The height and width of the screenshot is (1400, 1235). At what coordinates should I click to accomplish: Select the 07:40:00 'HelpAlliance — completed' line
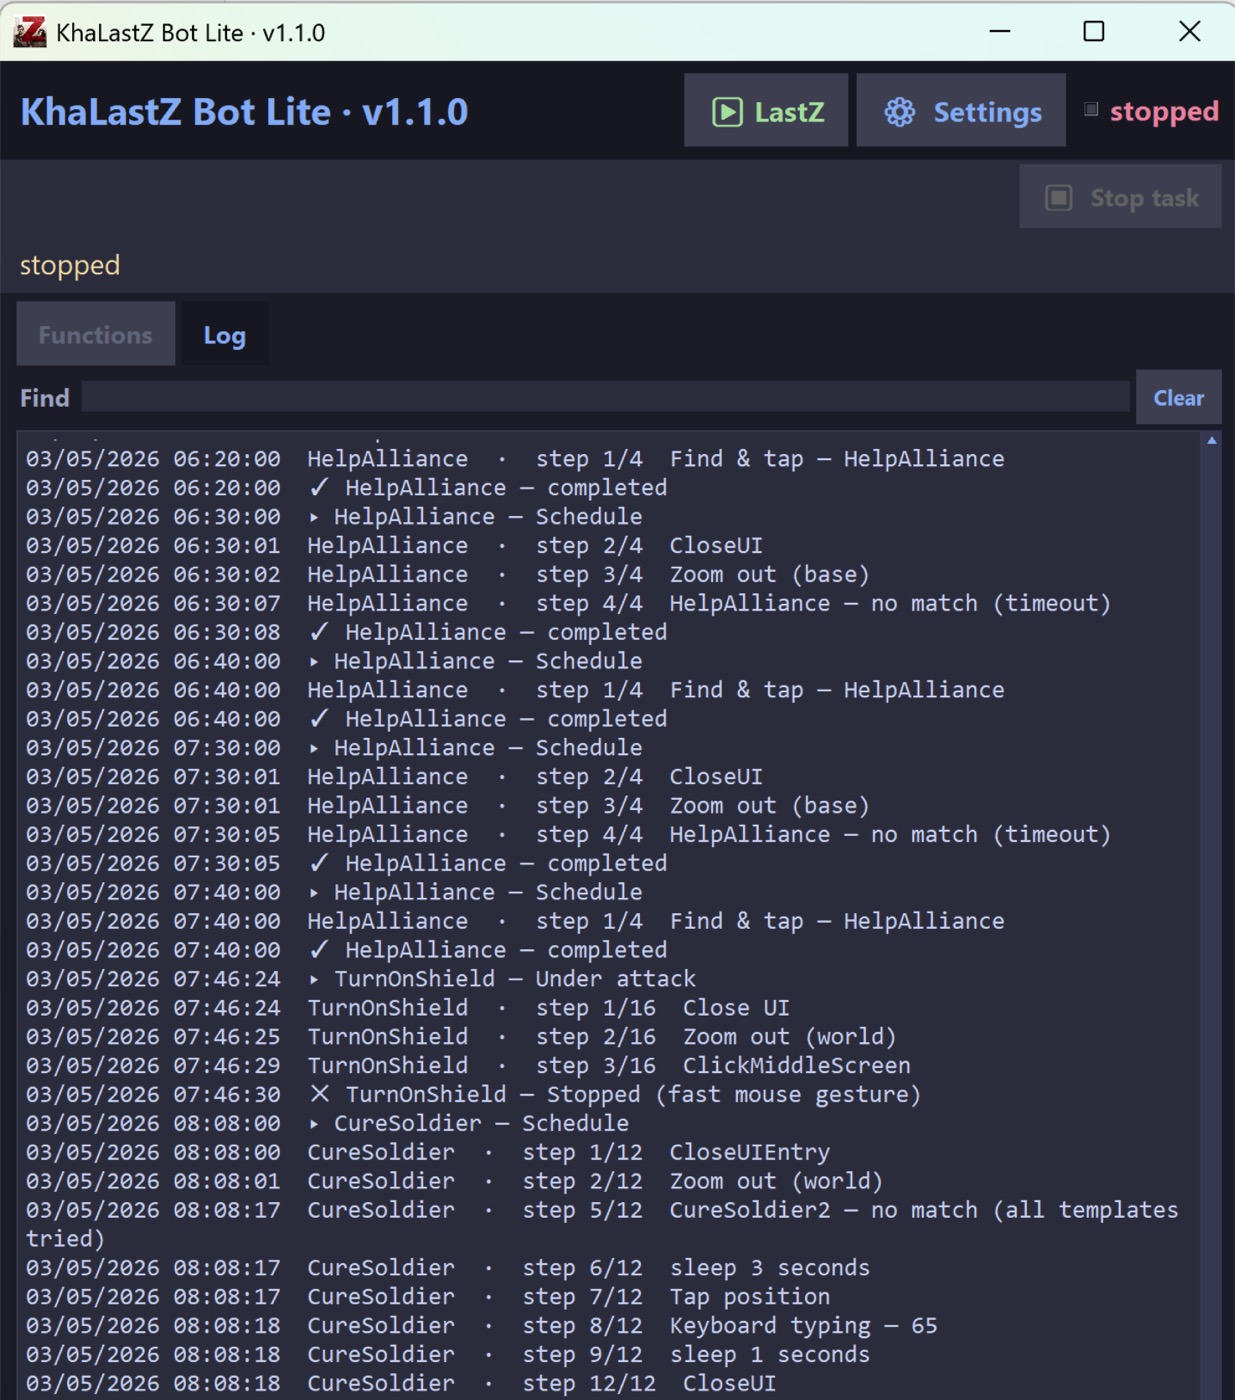[x=347, y=950]
